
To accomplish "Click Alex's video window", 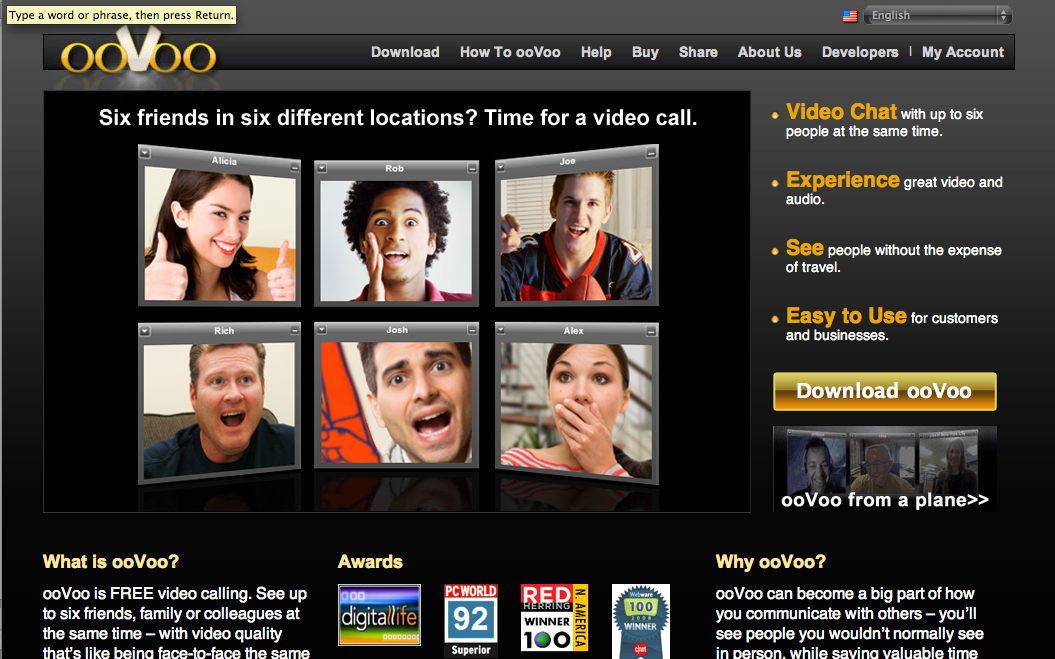I will (577, 405).
